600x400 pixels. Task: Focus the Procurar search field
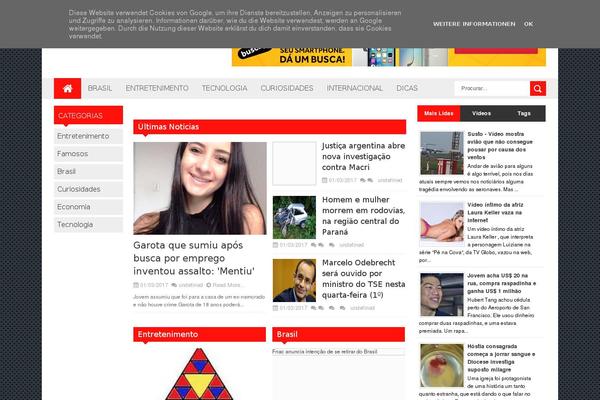[492, 88]
